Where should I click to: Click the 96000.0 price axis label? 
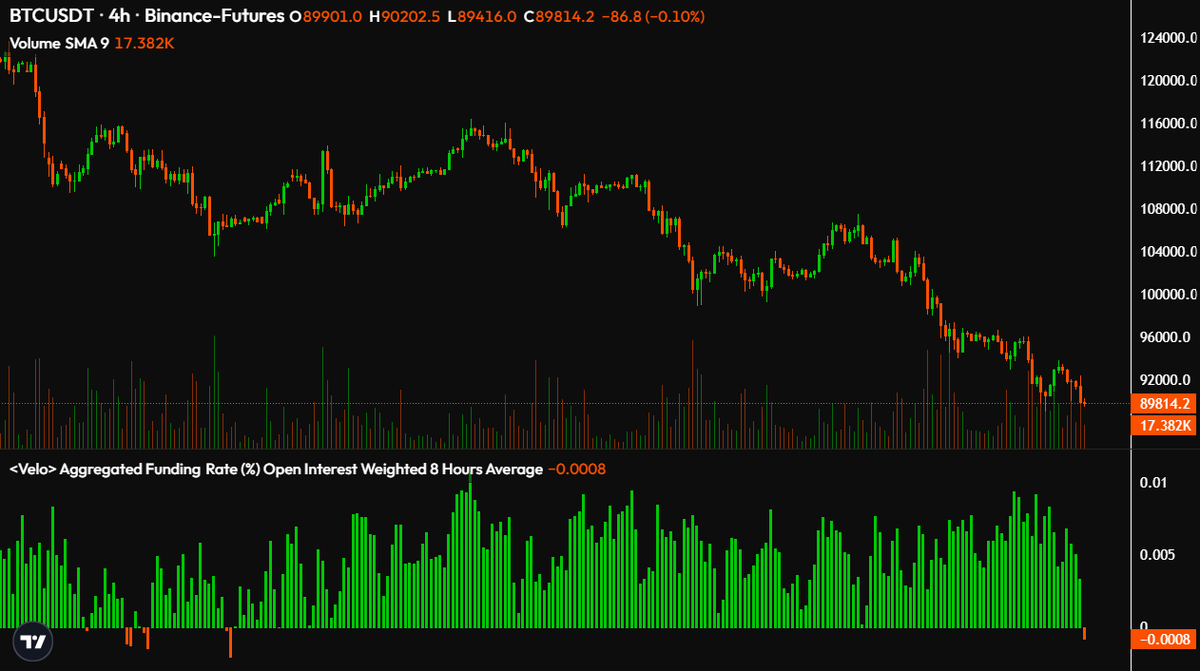click(x=1166, y=338)
